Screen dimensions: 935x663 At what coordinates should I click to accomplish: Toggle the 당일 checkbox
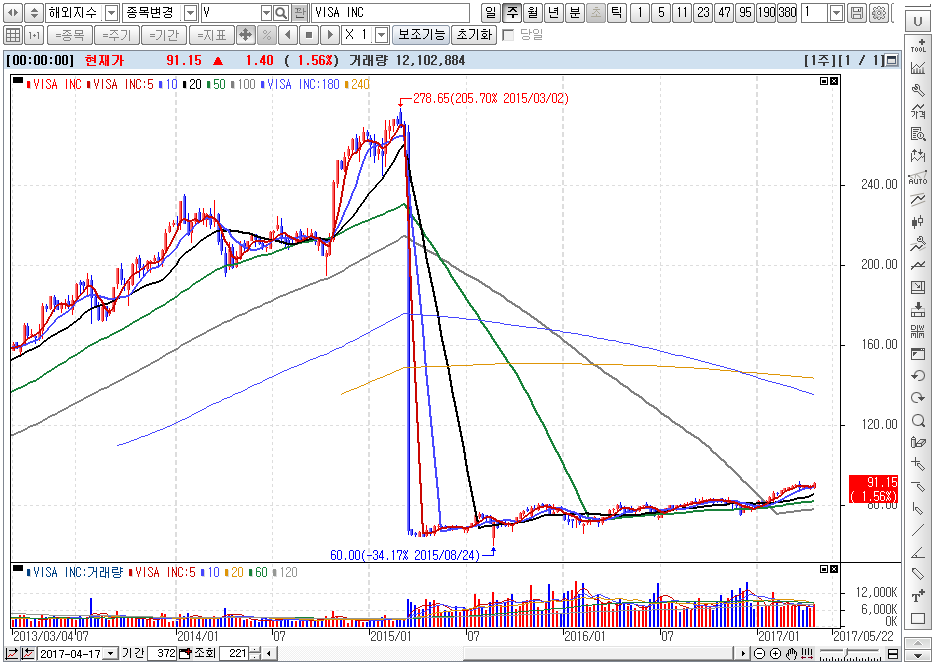[508, 35]
